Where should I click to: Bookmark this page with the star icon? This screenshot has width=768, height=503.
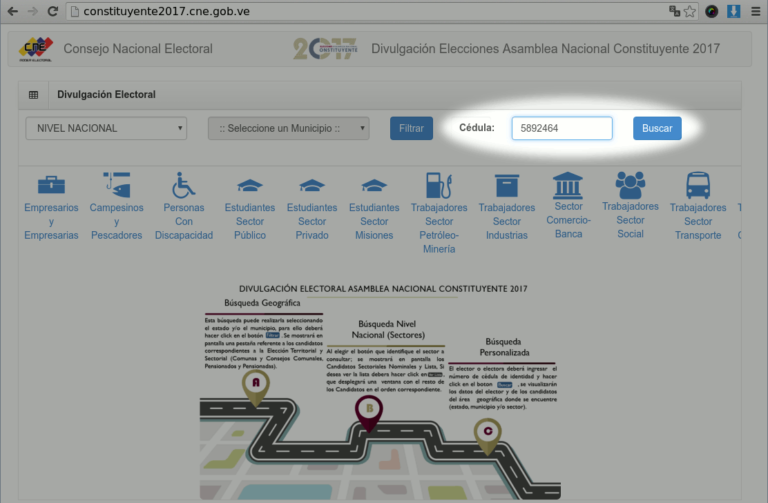690,11
